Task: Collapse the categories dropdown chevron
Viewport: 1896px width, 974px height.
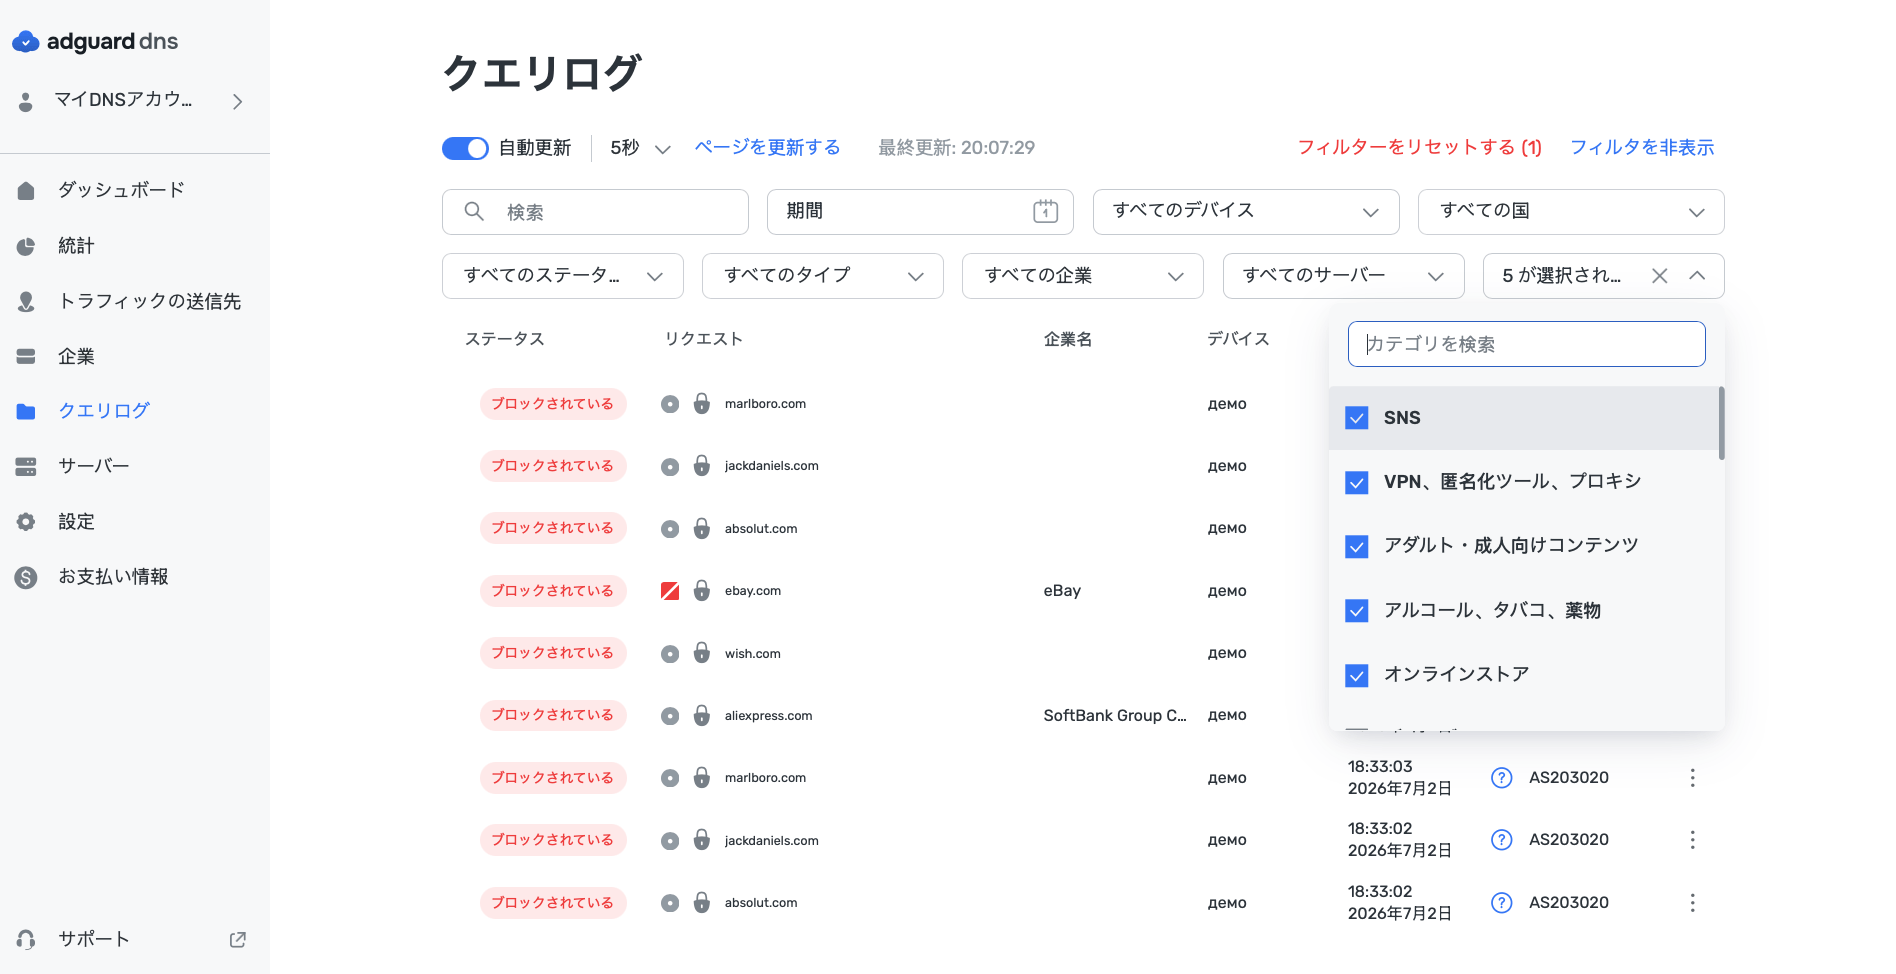Action: click(x=1697, y=276)
